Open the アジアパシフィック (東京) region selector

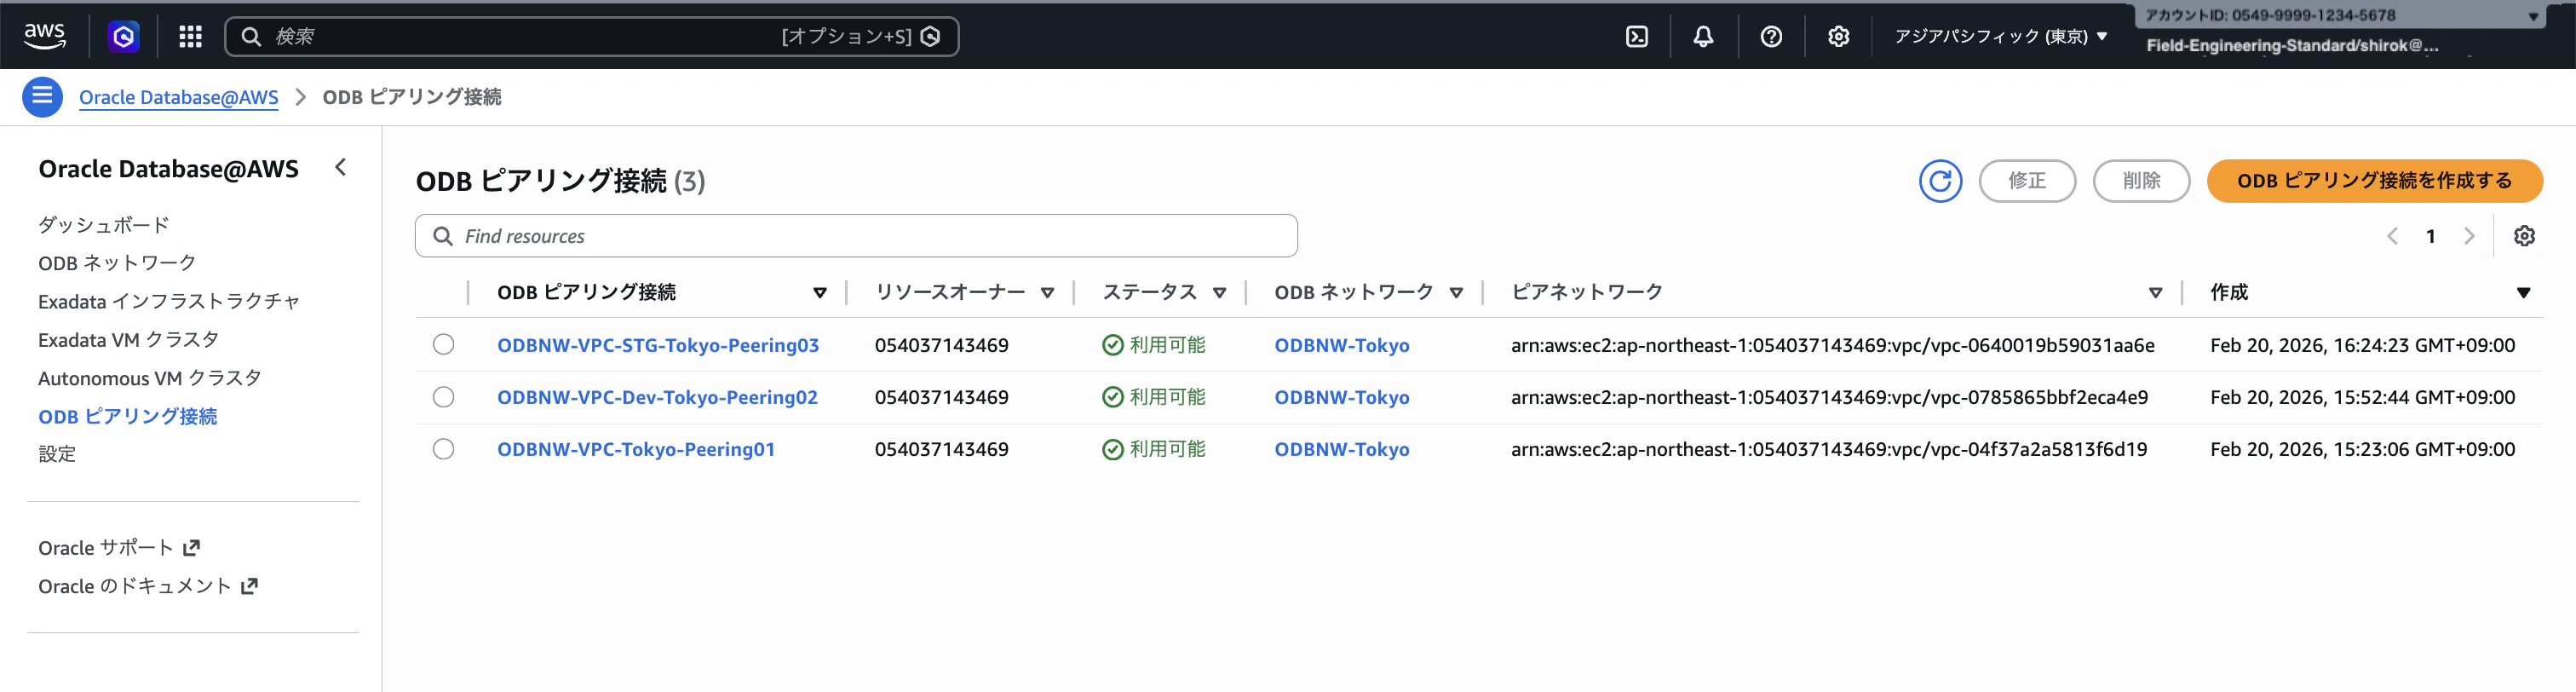(2001, 36)
